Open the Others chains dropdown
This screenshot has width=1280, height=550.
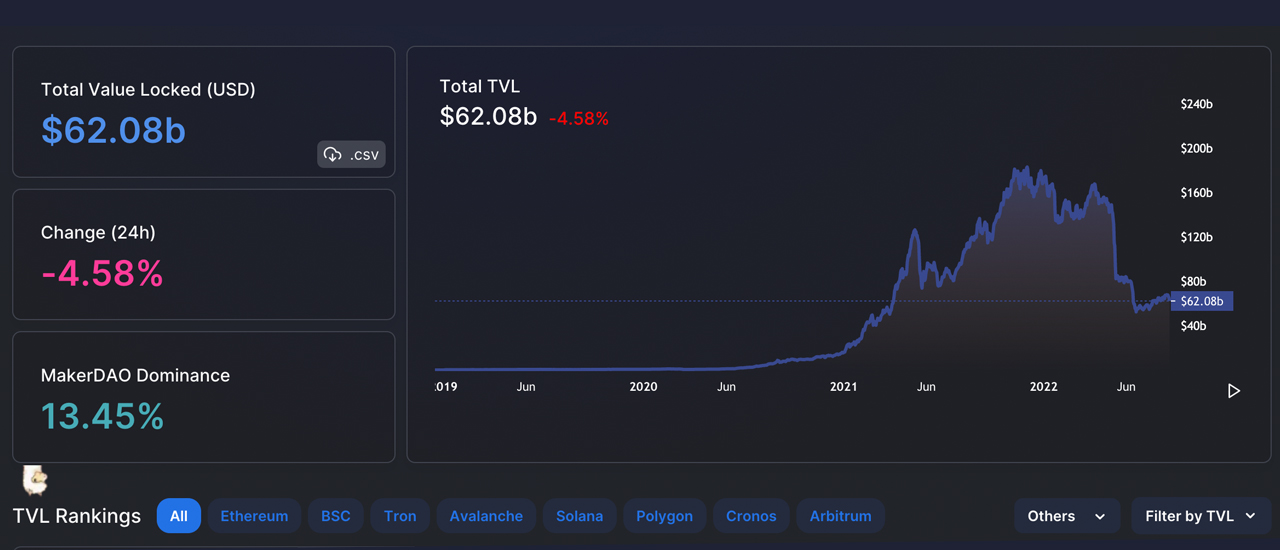tap(1066, 516)
